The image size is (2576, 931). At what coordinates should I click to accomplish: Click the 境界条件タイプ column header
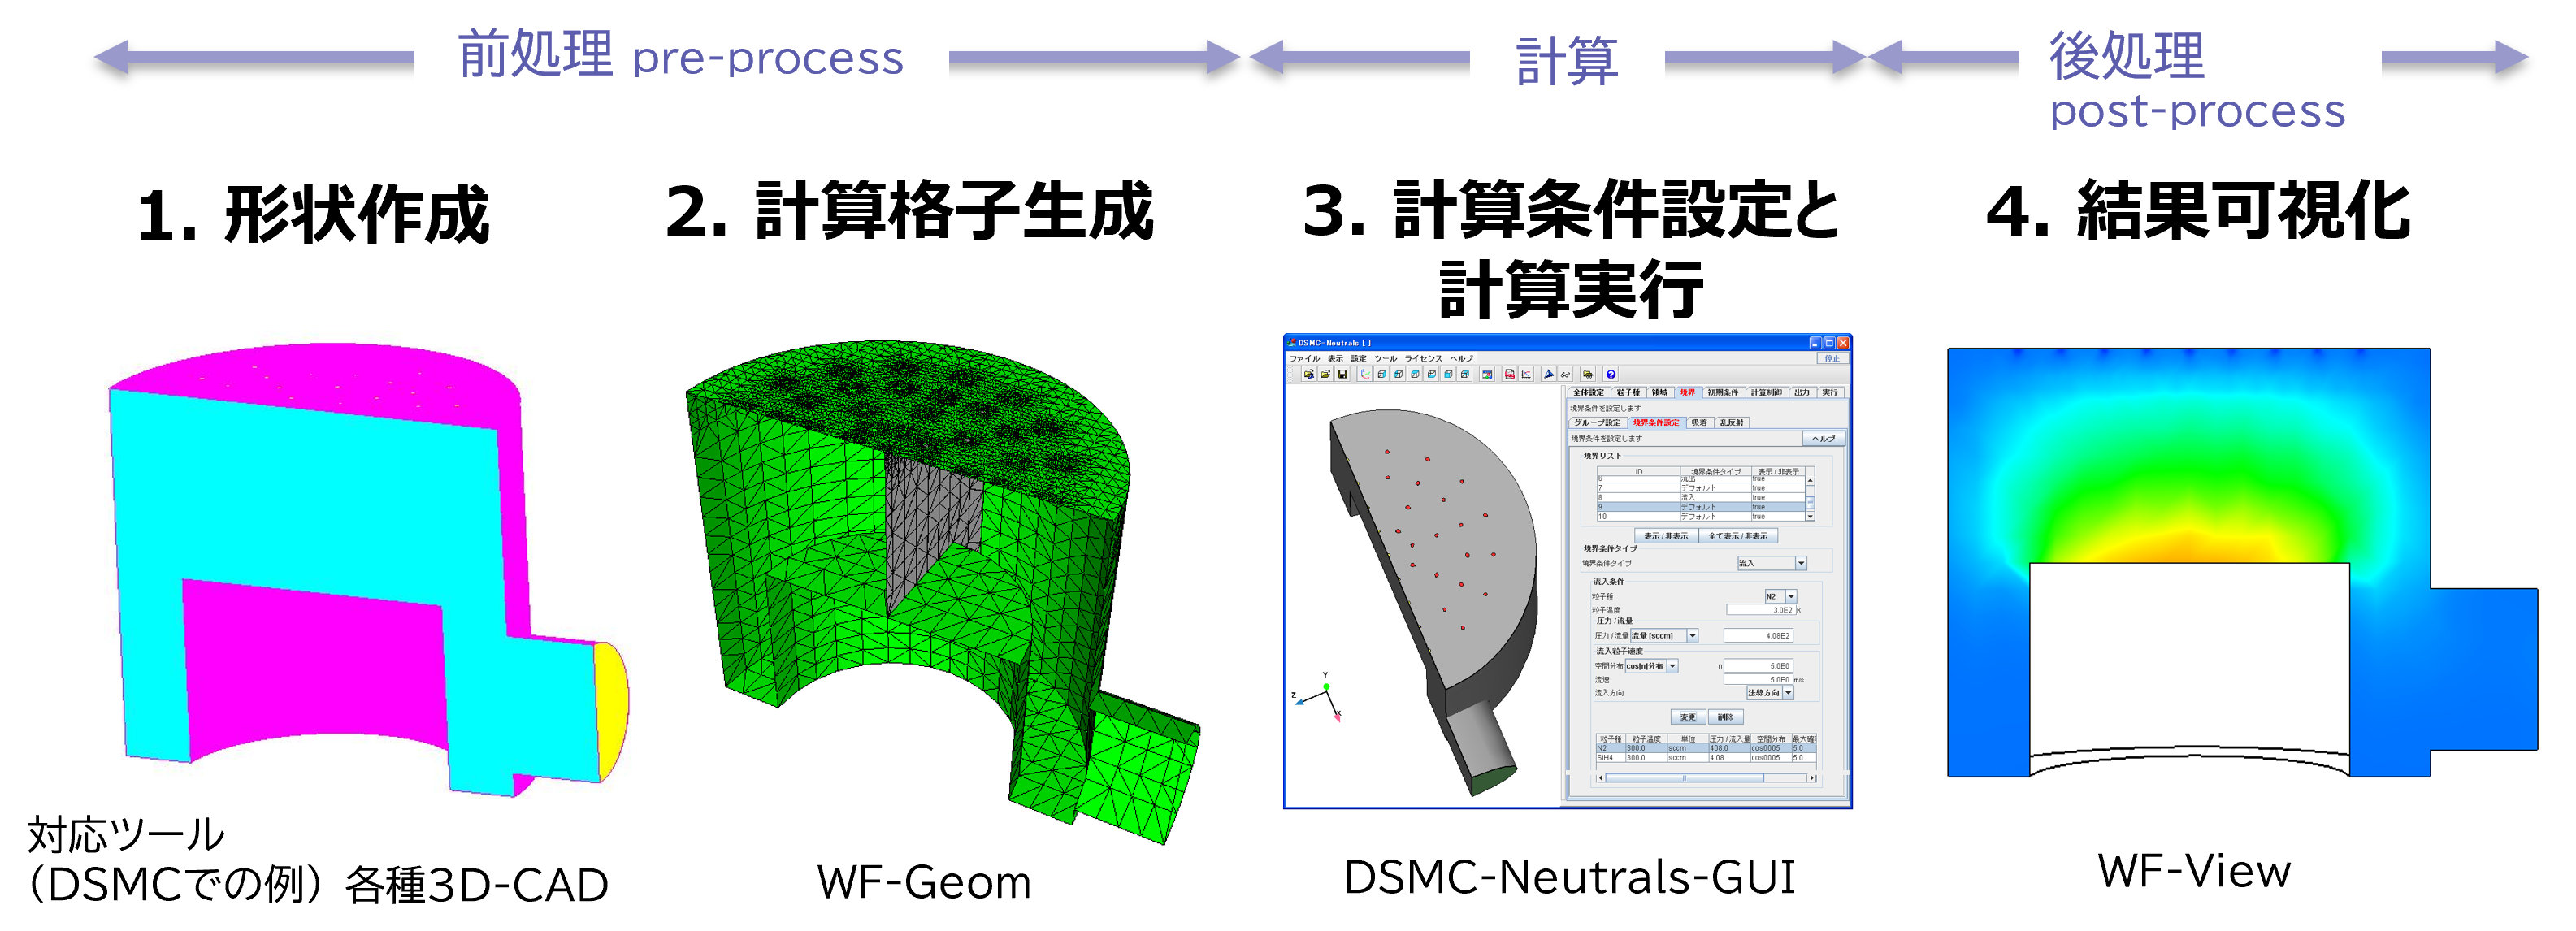pos(1716,472)
